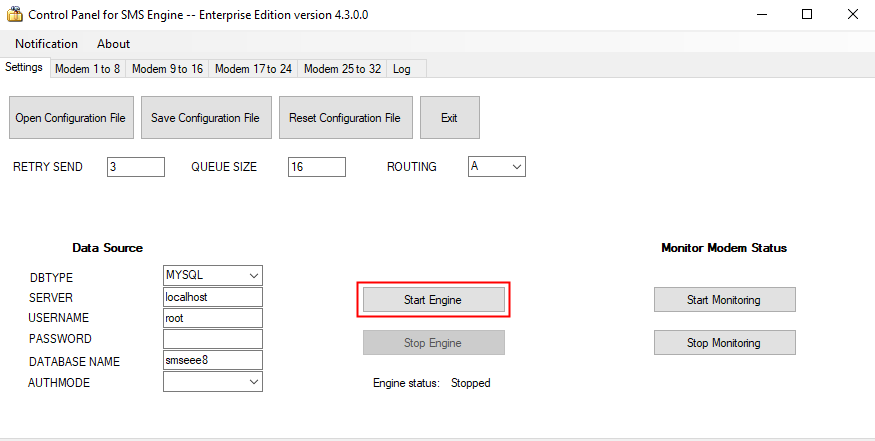Click Open Configuration File button

point(70,118)
